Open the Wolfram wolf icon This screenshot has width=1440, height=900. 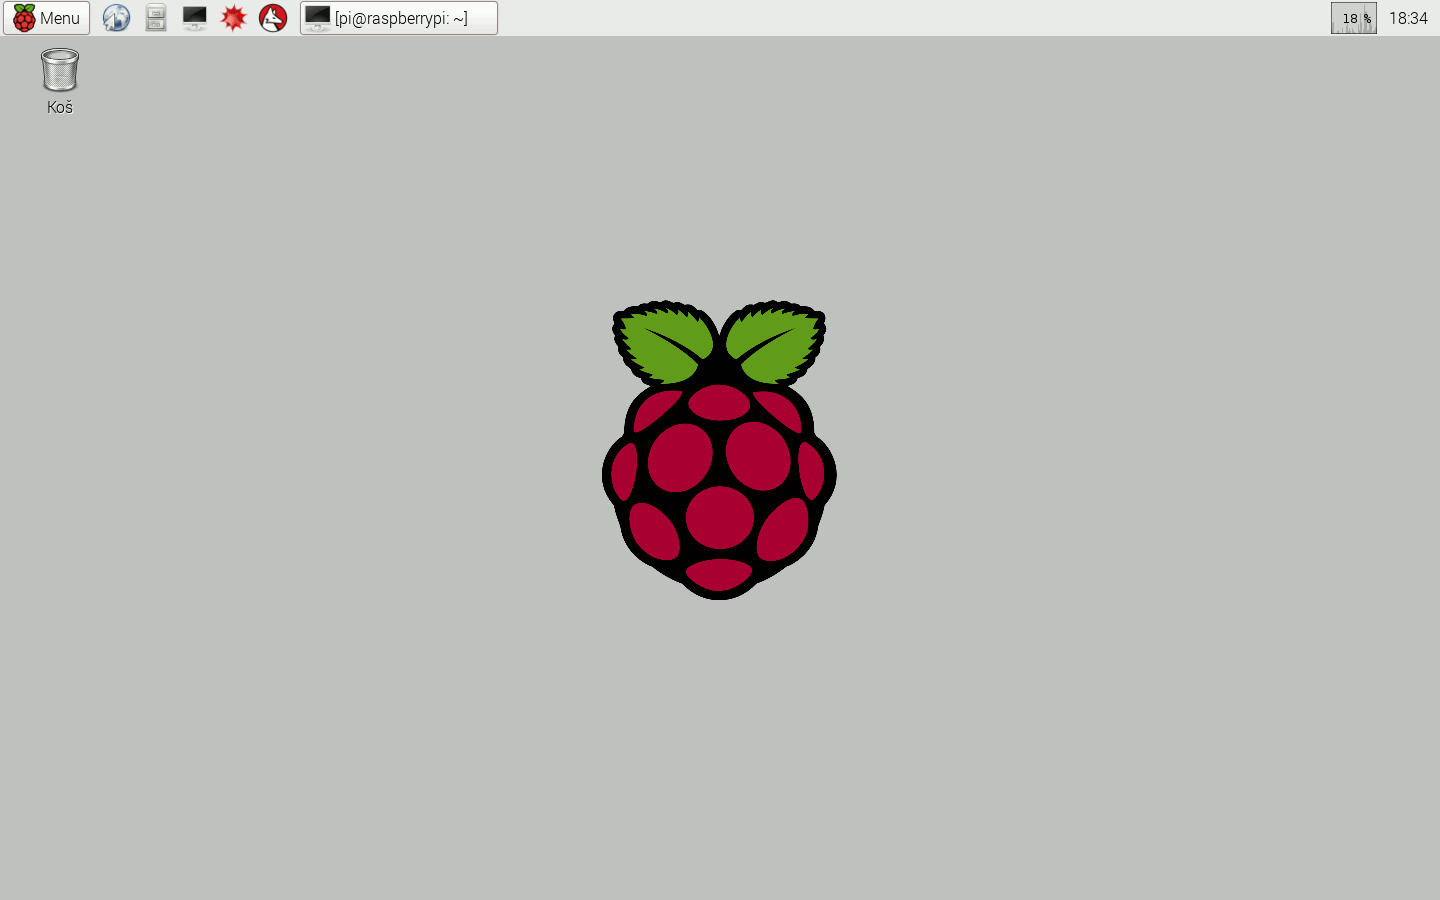(273, 18)
